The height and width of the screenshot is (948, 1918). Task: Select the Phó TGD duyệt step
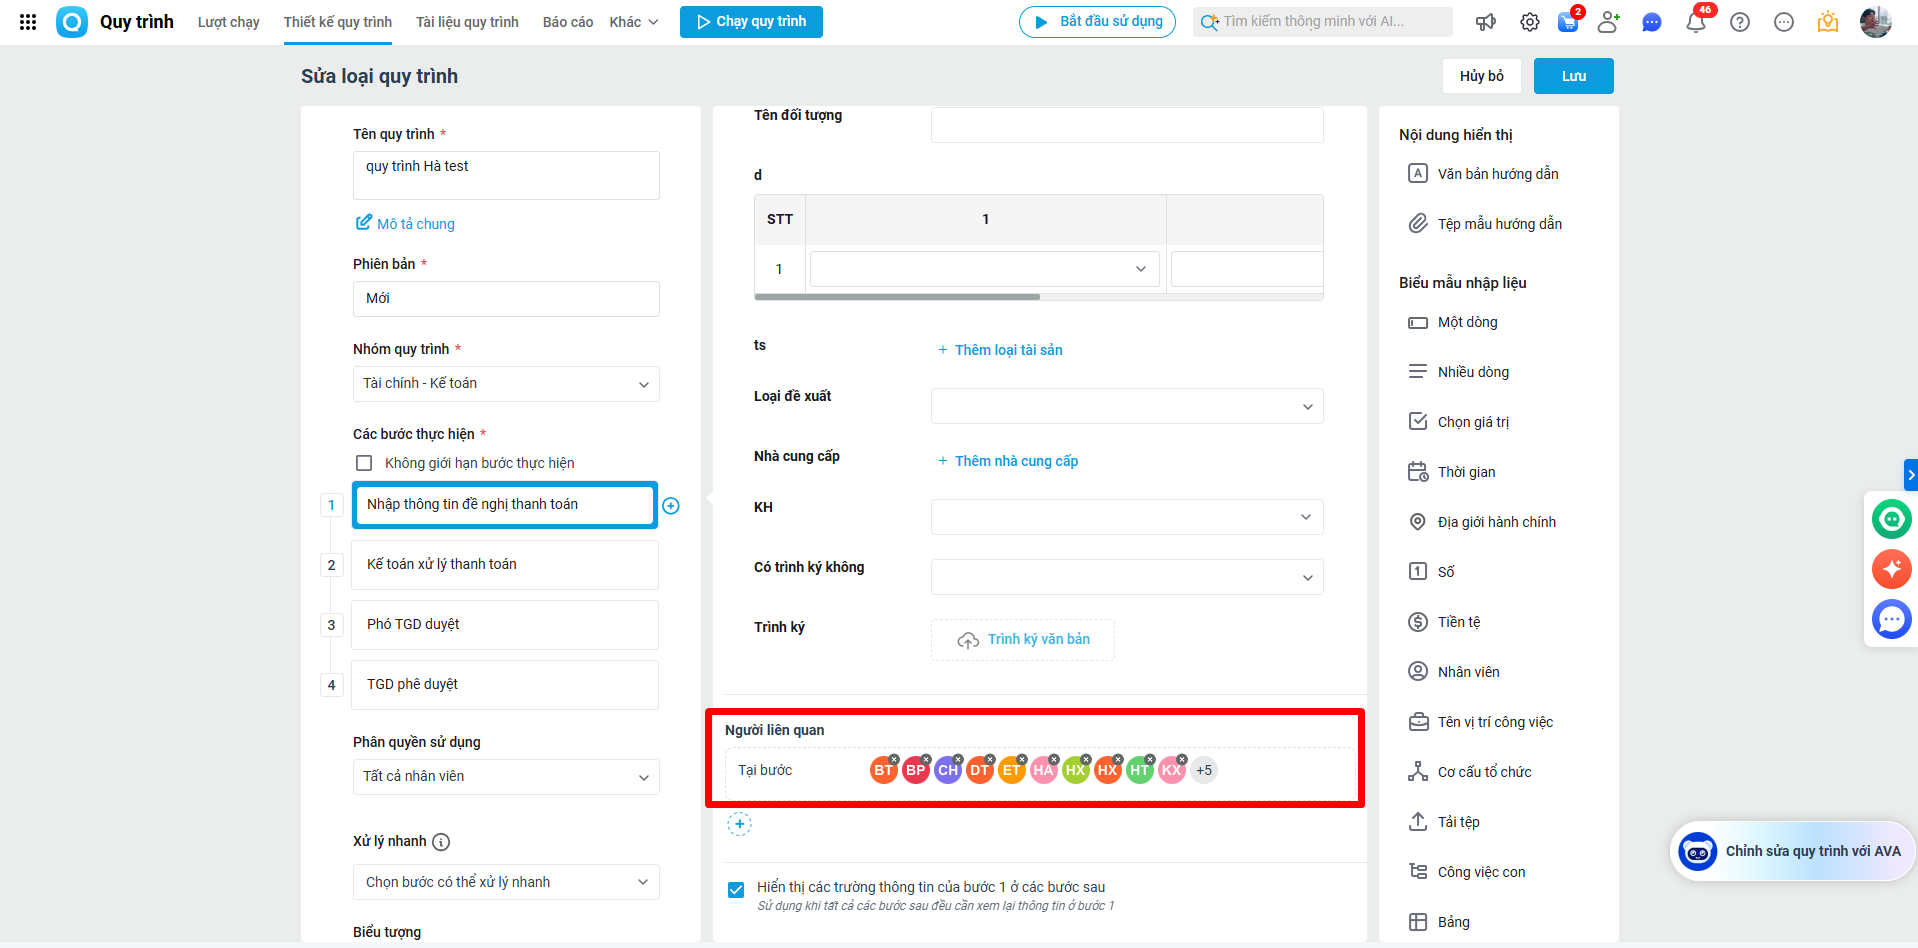coord(505,625)
